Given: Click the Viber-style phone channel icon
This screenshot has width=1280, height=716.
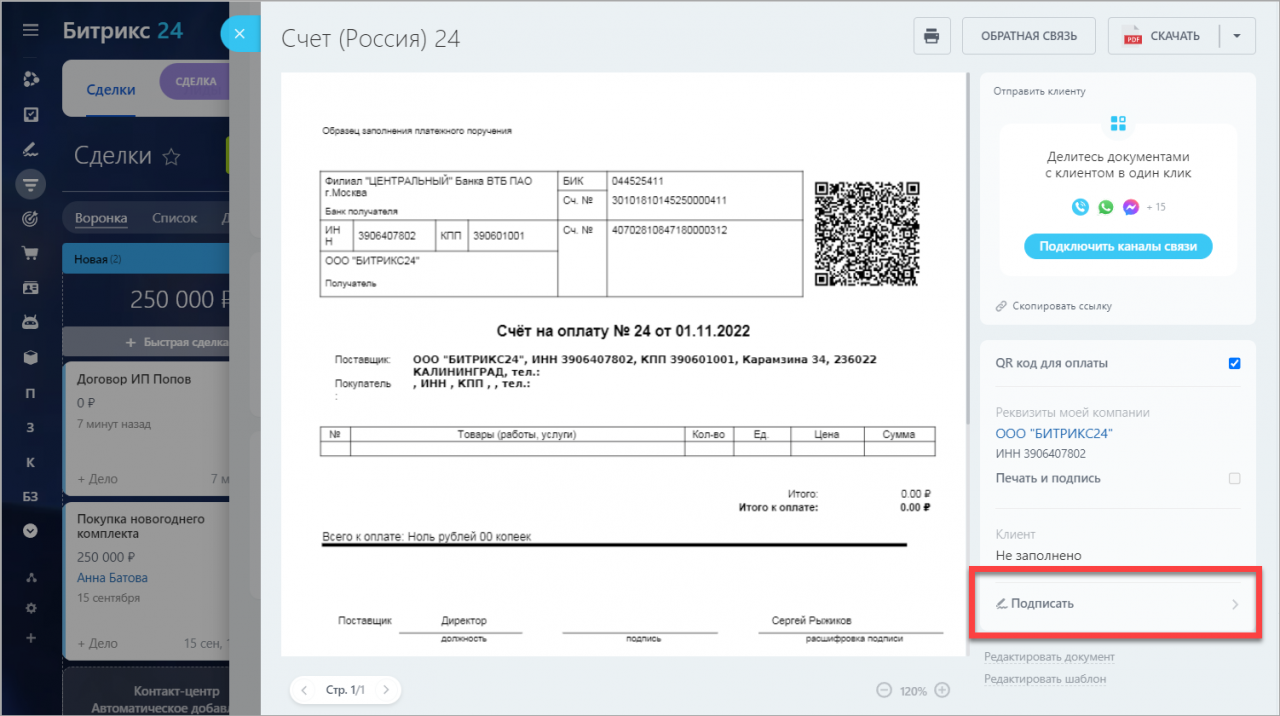Looking at the screenshot, I should point(1080,207).
